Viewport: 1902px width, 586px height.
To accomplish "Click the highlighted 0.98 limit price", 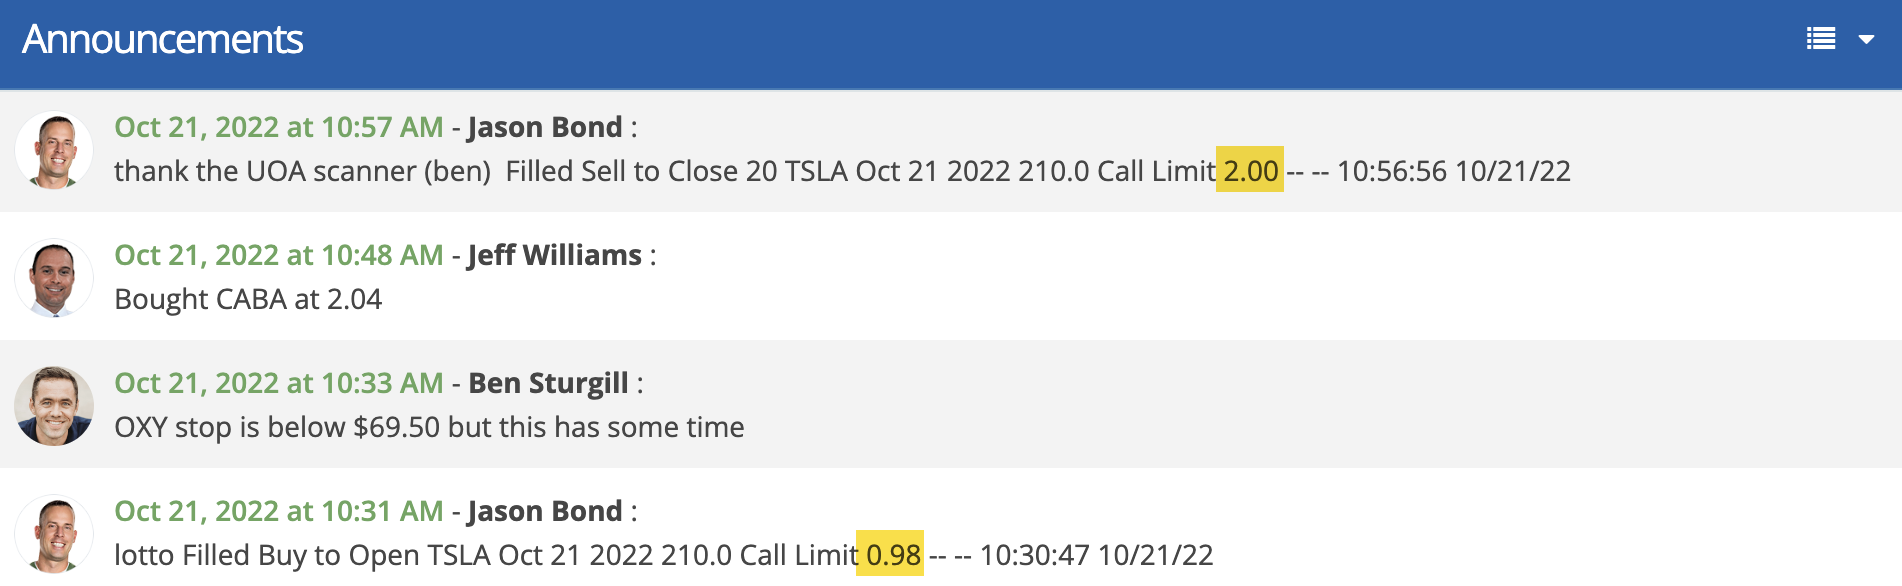I will coord(892,555).
